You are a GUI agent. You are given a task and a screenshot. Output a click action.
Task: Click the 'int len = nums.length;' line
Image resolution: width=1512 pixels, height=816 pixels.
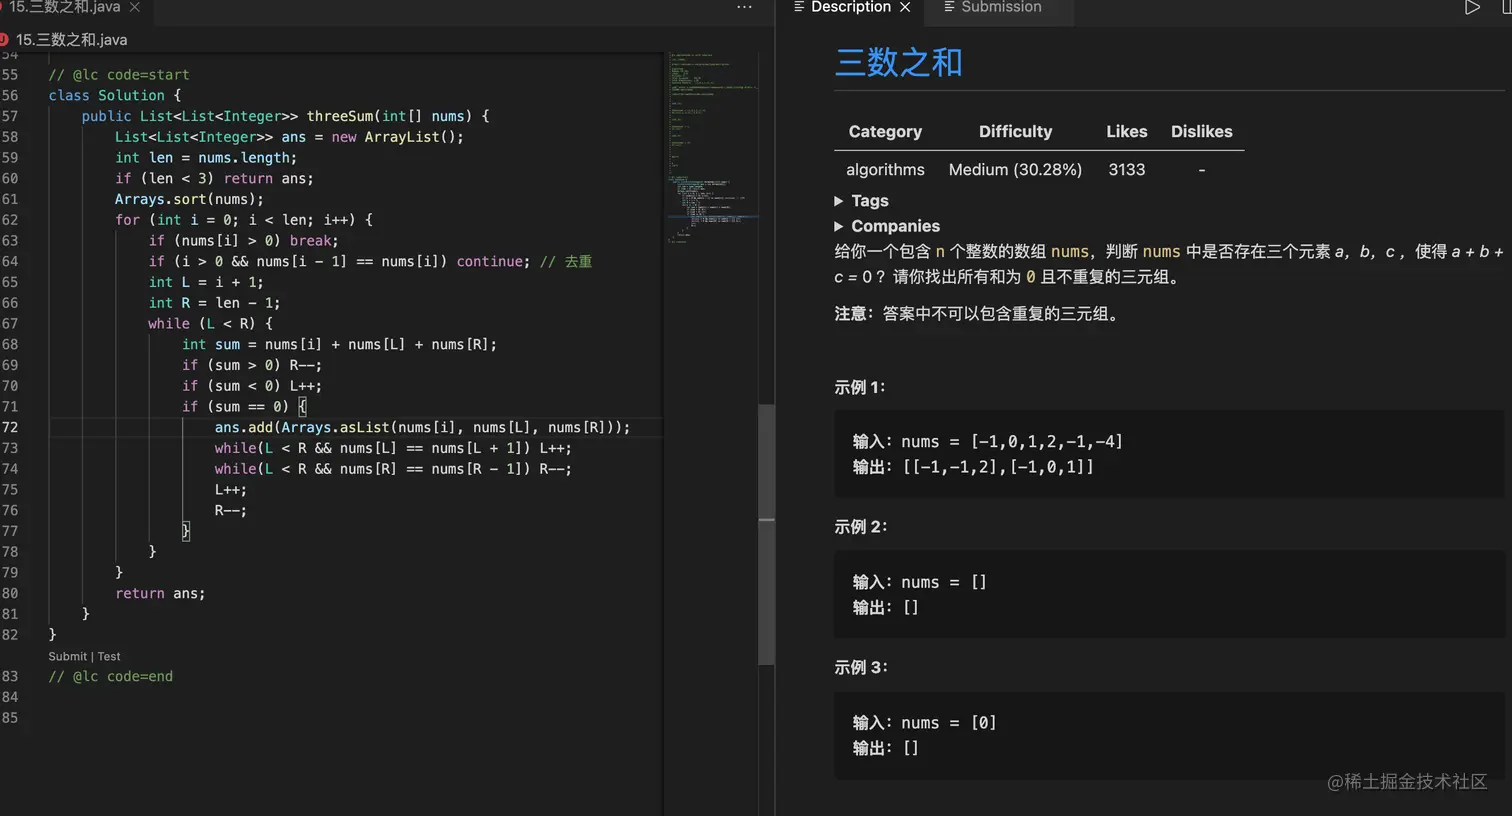click(206, 158)
